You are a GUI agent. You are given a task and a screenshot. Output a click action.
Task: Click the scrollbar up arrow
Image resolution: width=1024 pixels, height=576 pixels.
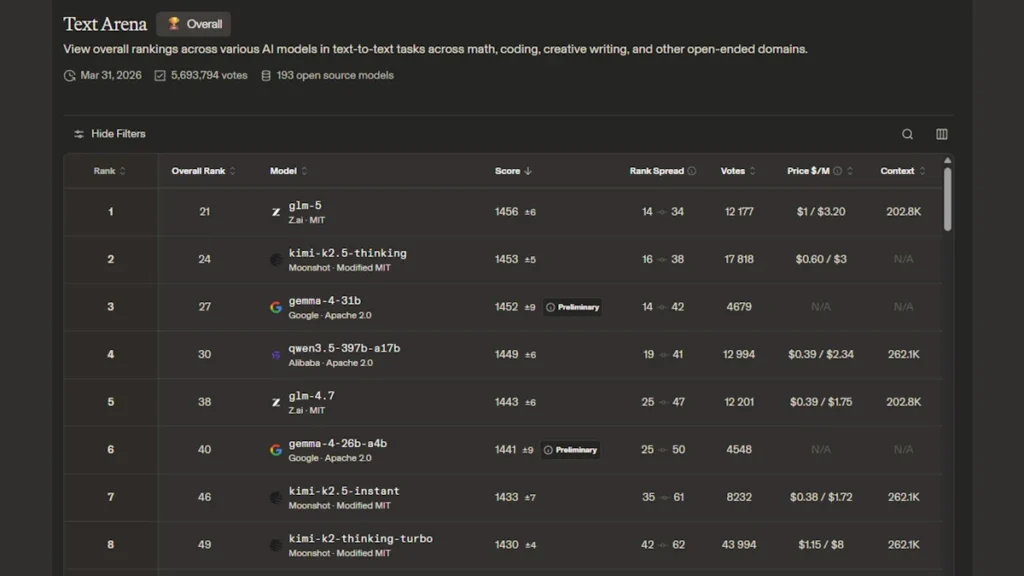948,161
